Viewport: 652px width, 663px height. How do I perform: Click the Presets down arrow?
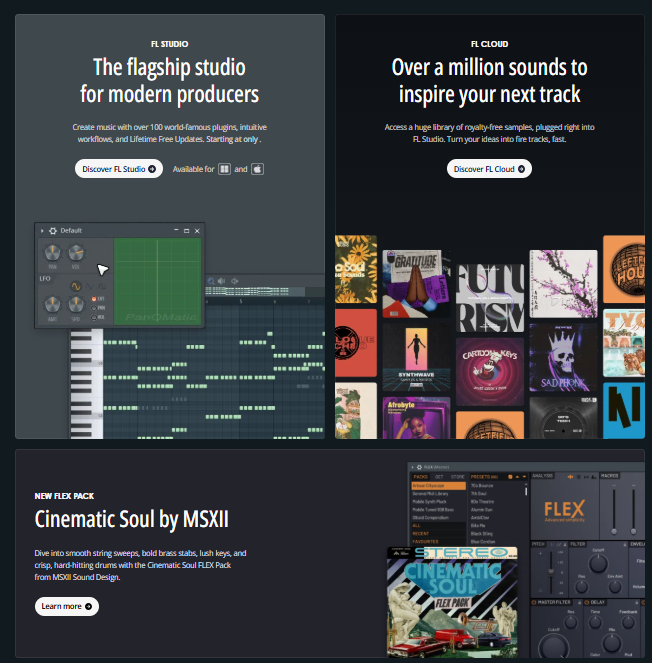pyautogui.click(x=524, y=477)
